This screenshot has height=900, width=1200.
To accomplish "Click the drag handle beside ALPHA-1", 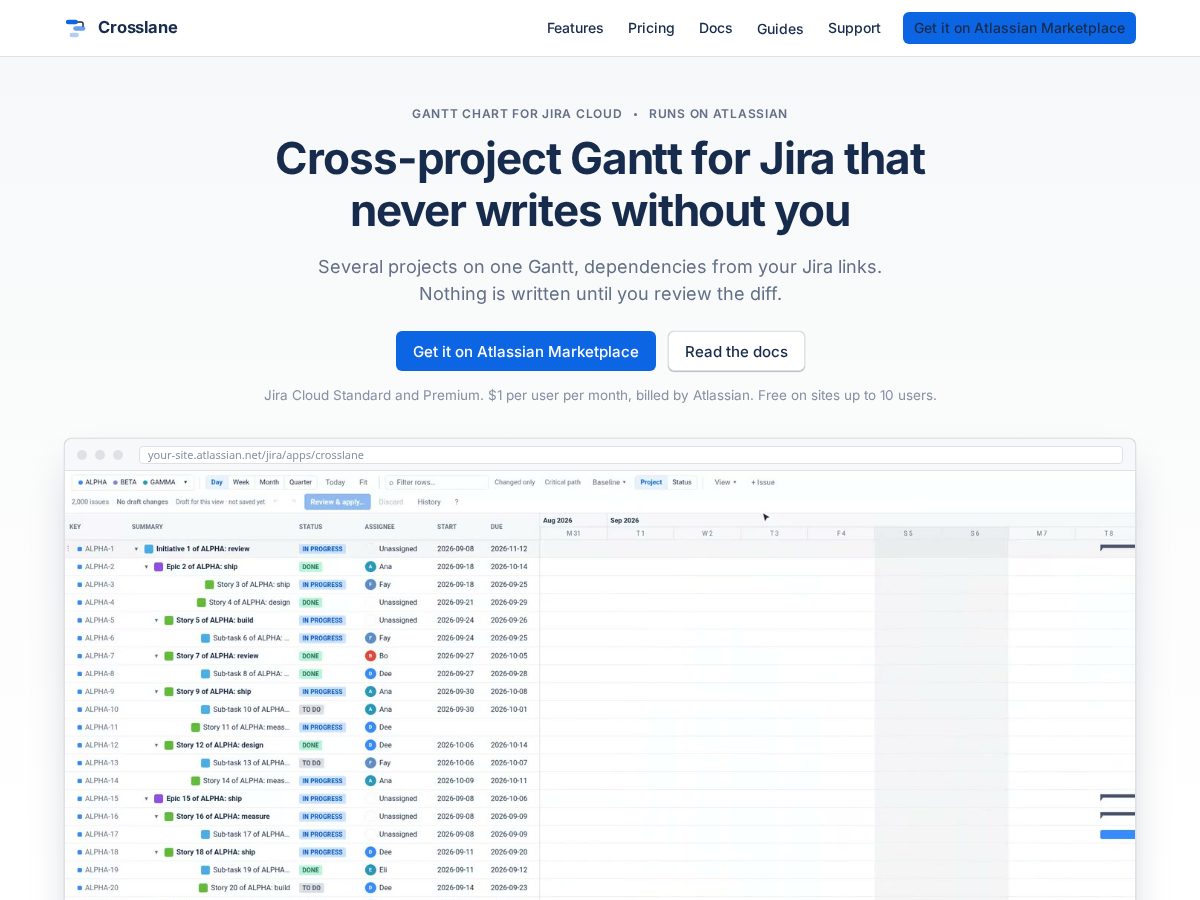I will click(x=68, y=549).
